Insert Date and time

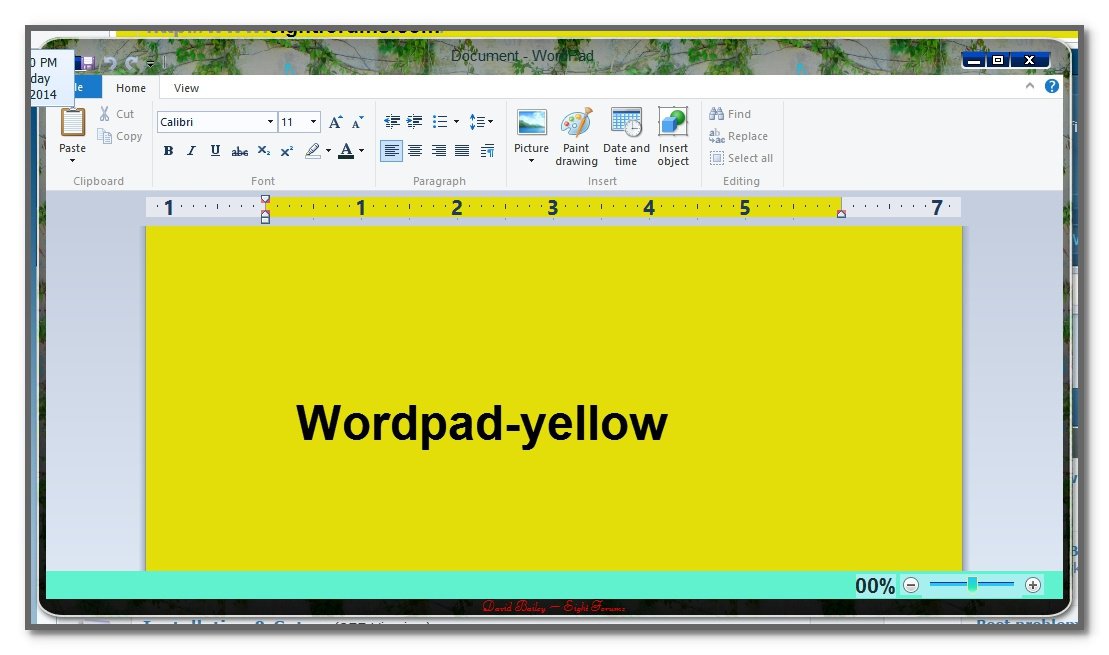point(626,123)
